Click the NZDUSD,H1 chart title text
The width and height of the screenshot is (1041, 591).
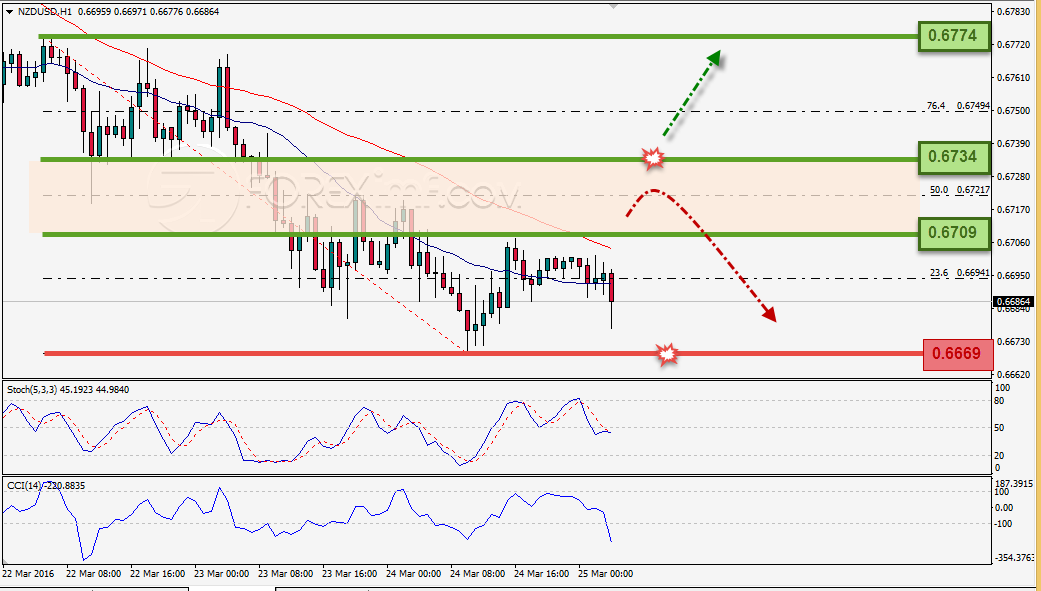coord(45,12)
